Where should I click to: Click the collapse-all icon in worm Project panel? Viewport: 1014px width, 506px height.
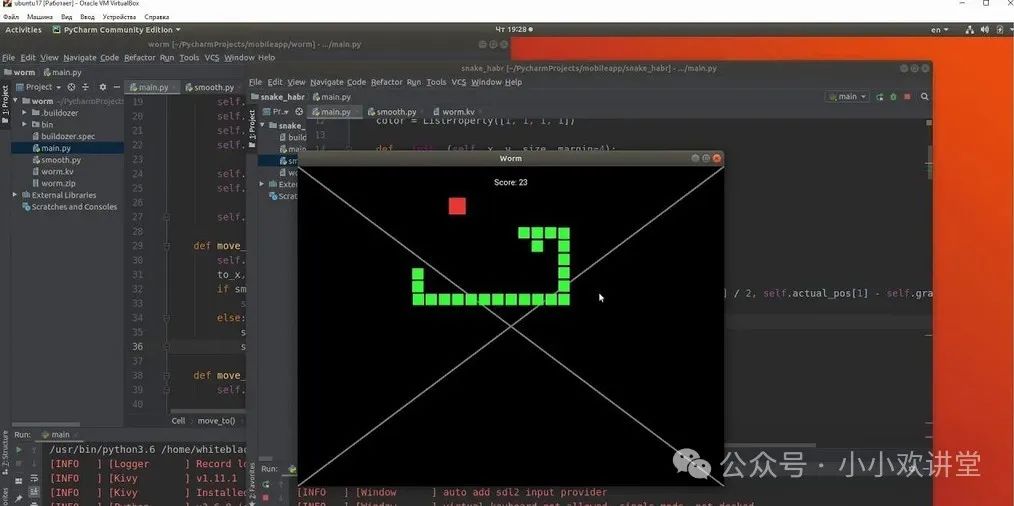[85, 87]
